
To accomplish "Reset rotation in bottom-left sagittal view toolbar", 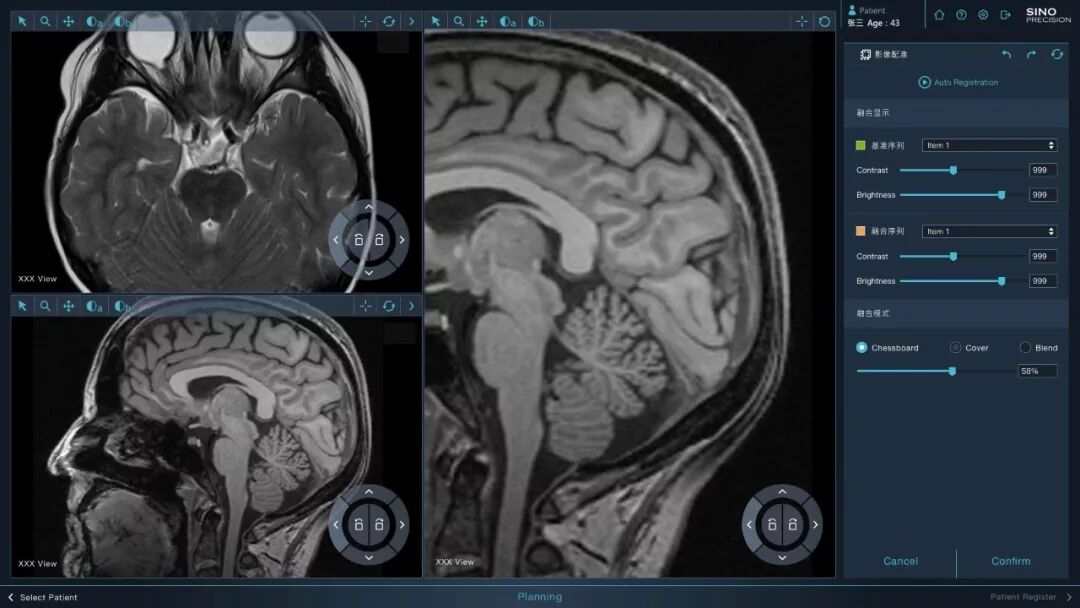I will pyautogui.click(x=388, y=306).
